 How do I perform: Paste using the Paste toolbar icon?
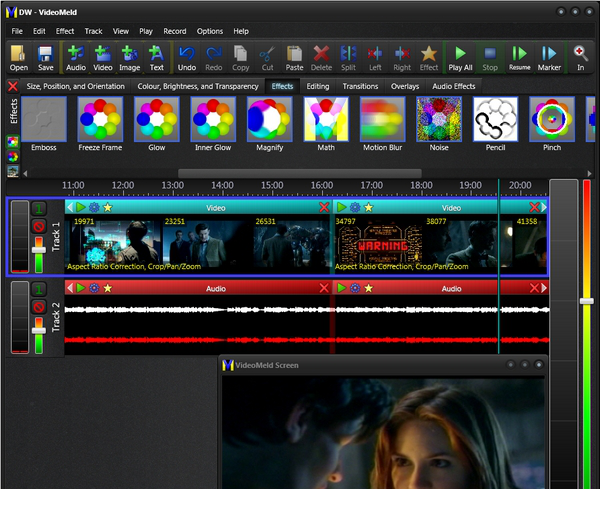coord(294,58)
